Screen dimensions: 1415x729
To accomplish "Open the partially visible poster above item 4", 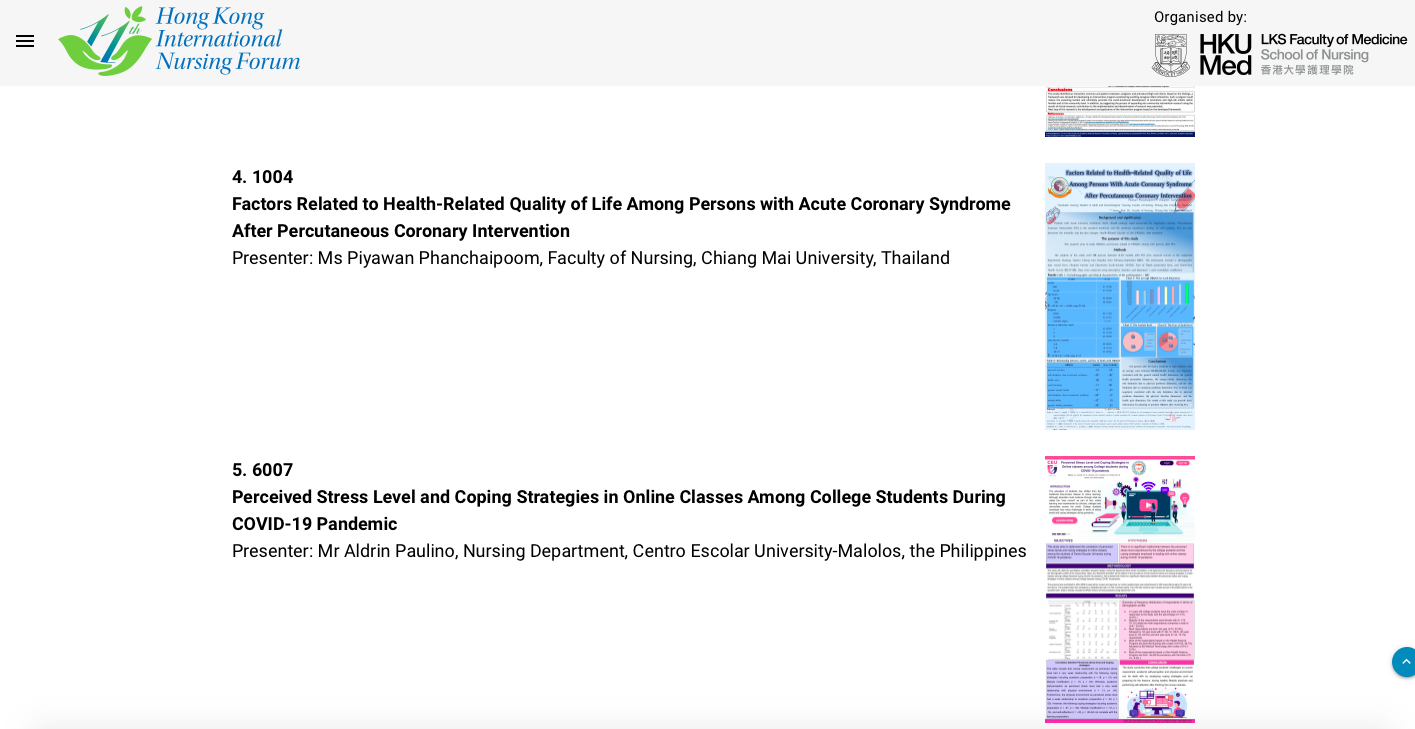I will [1120, 111].
